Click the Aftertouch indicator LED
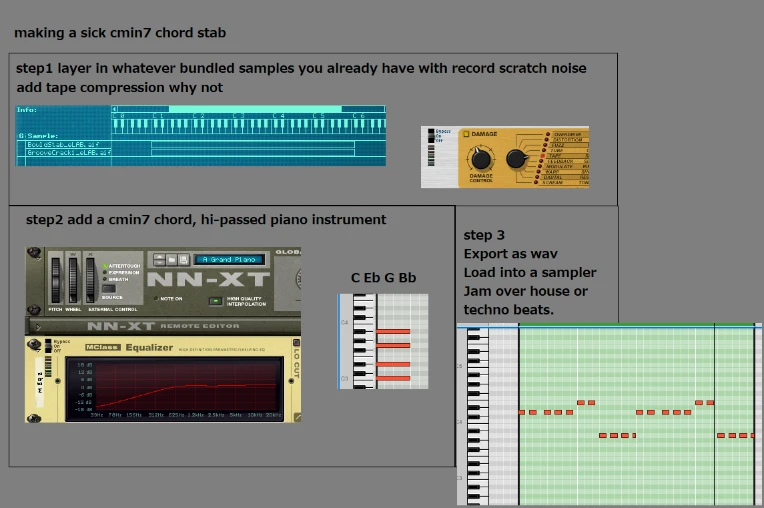Screen dimensions: 764x508 pyautogui.click(x=105, y=266)
